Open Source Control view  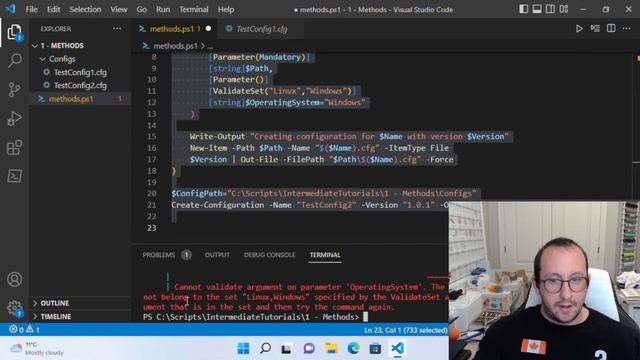point(14,89)
